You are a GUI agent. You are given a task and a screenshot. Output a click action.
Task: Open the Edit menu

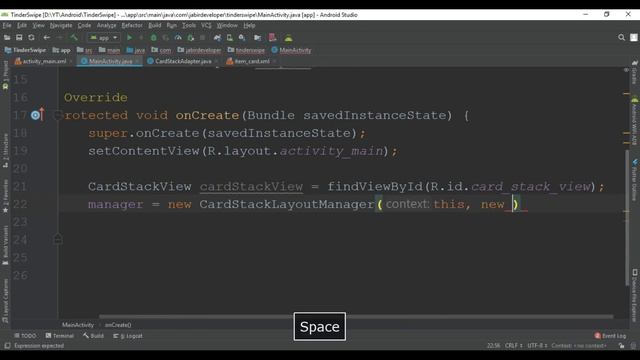[22, 25]
